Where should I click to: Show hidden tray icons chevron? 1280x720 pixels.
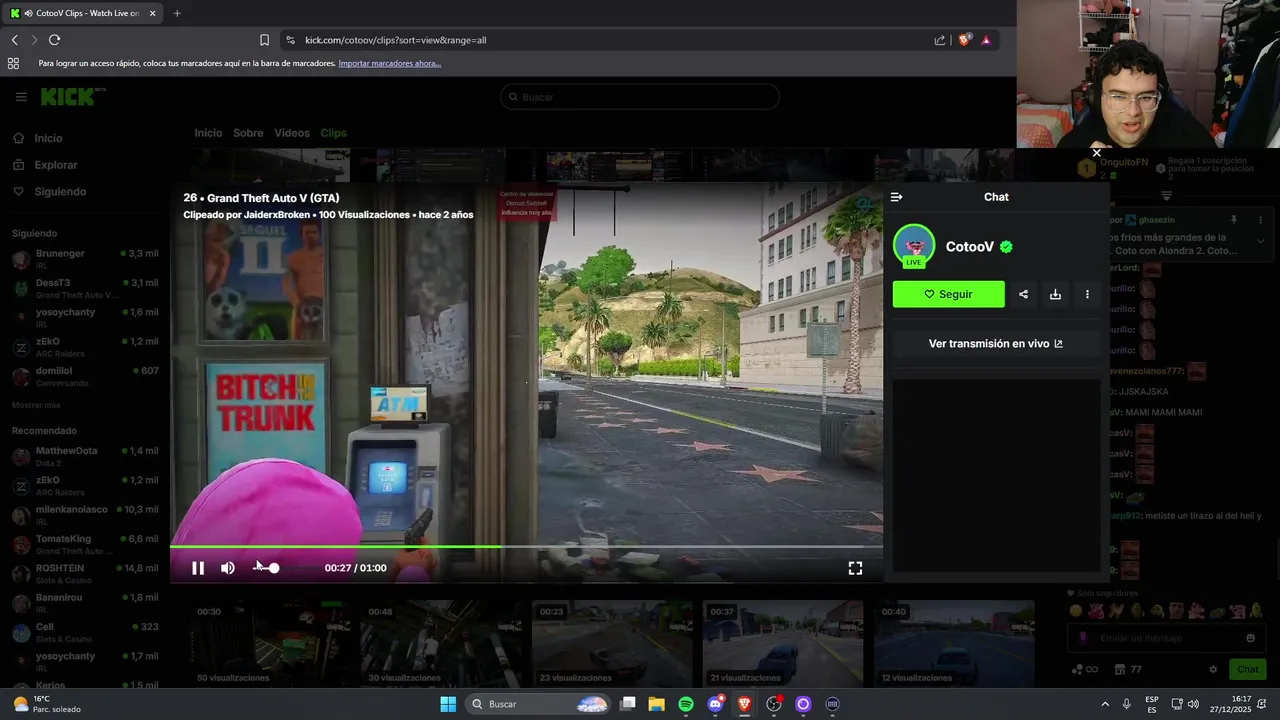point(1105,704)
